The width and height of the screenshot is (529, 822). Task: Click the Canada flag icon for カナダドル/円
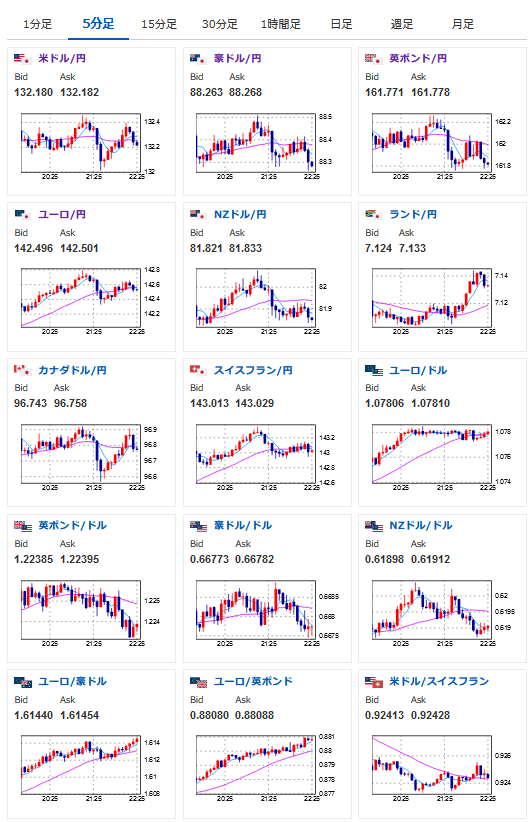(21, 370)
